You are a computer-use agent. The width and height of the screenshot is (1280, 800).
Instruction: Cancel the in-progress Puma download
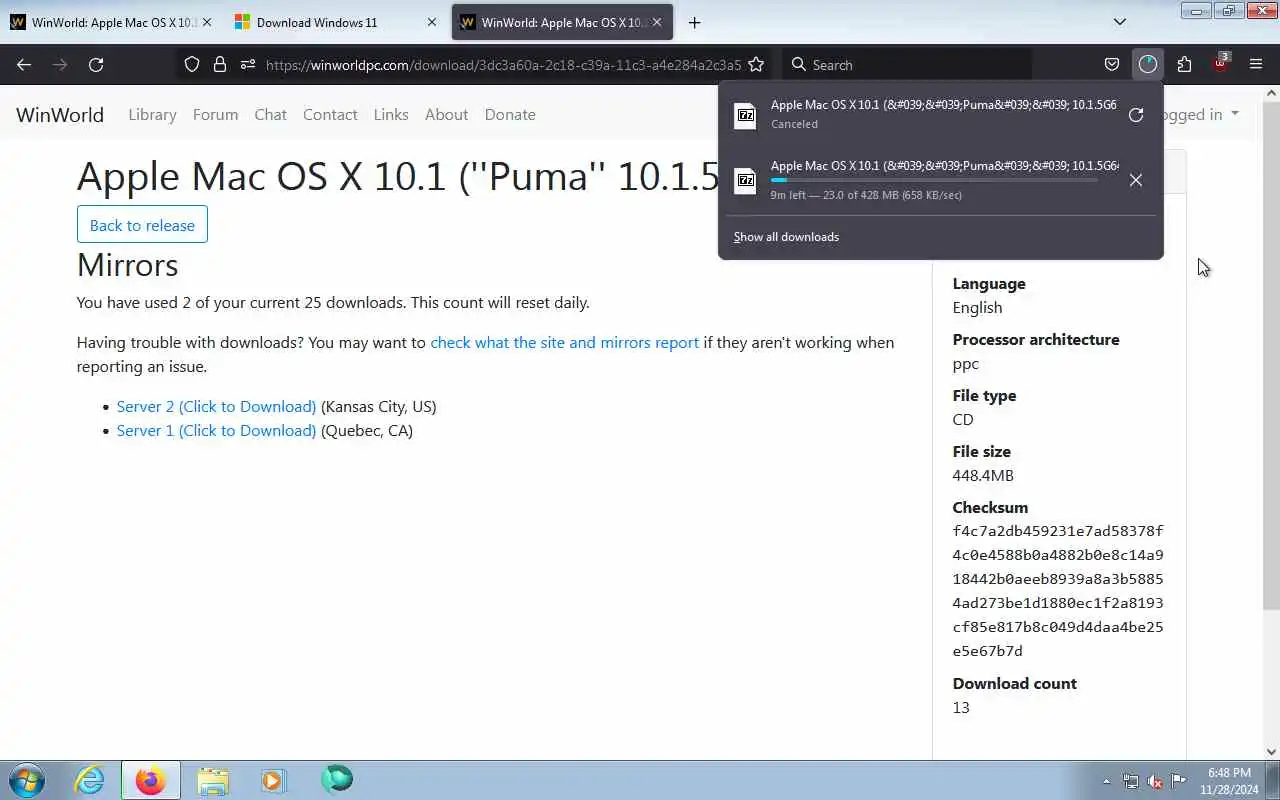1136,180
